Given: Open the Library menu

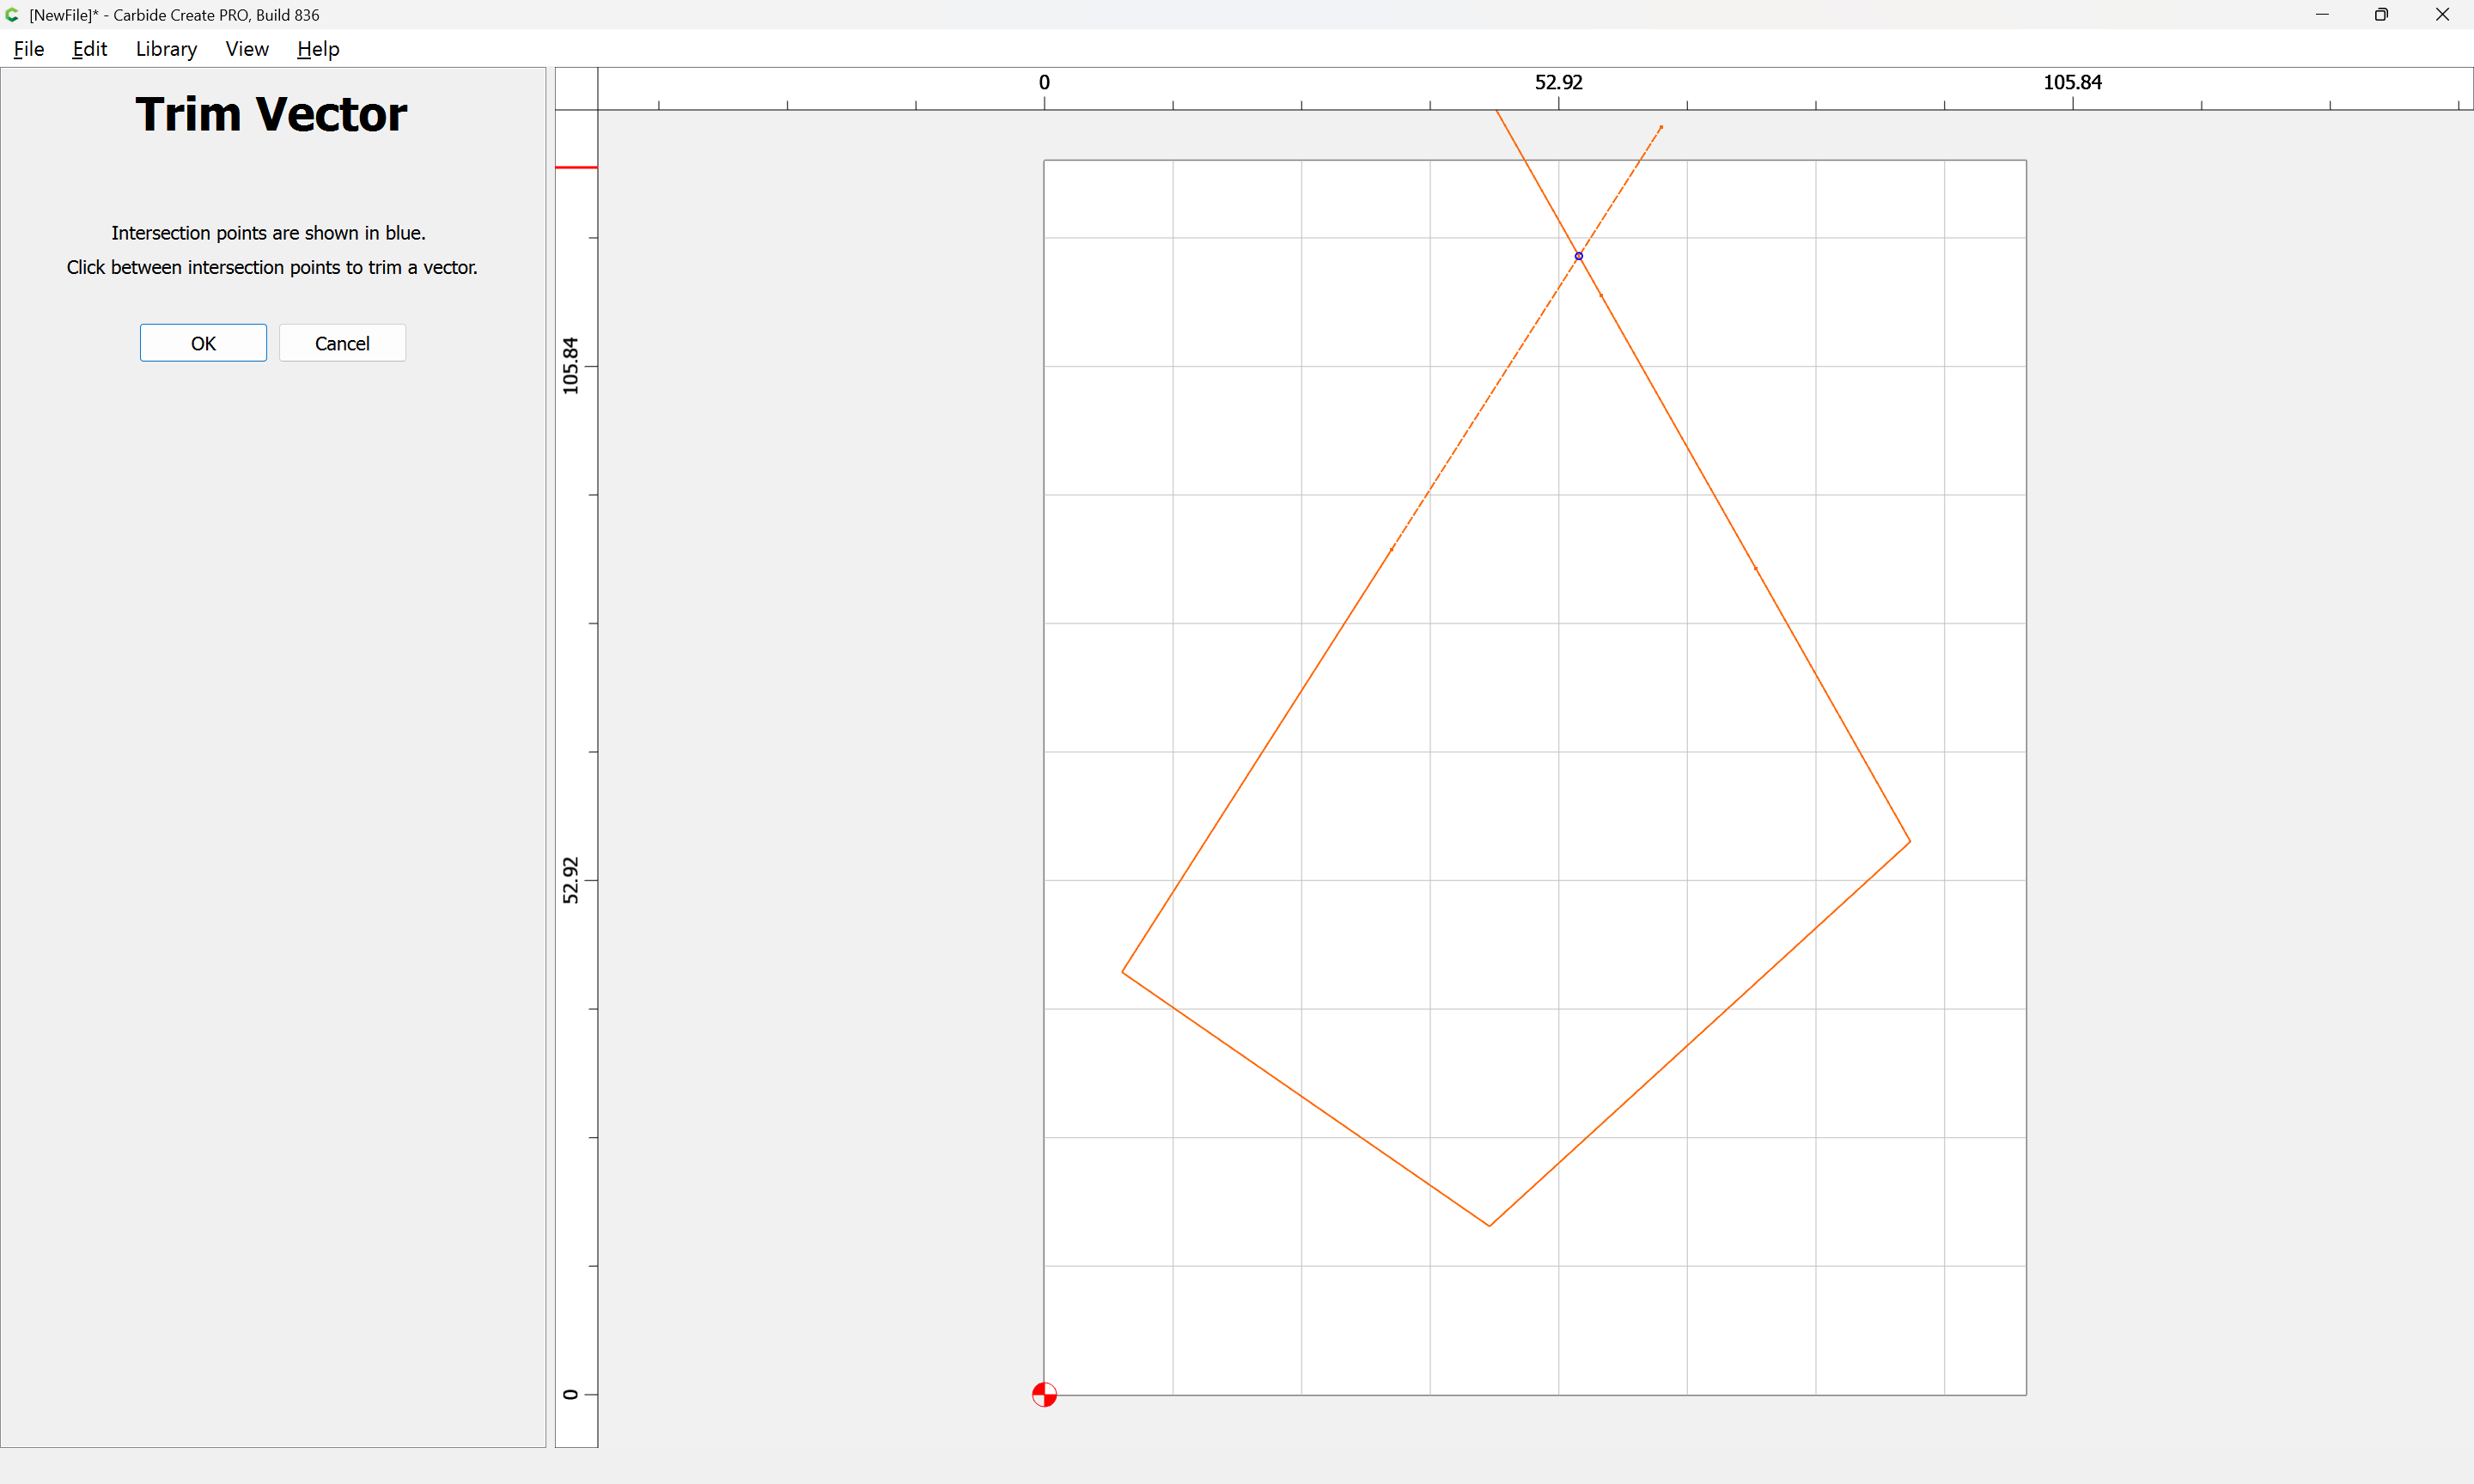Looking at the screenshot, I should point(166,49).
